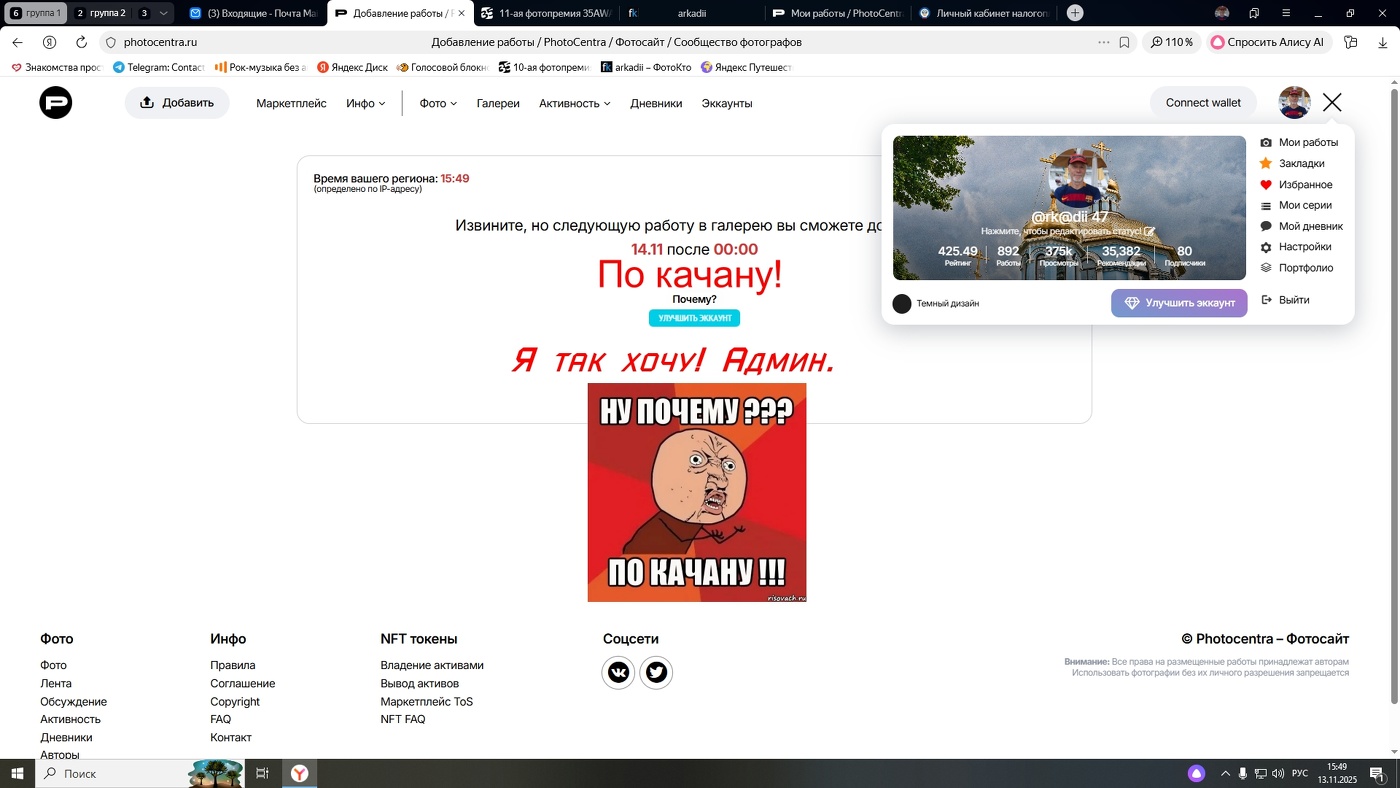Open «Закладки» via star icon
This screenshot has width=1400, height=788.
(1300, 163)
